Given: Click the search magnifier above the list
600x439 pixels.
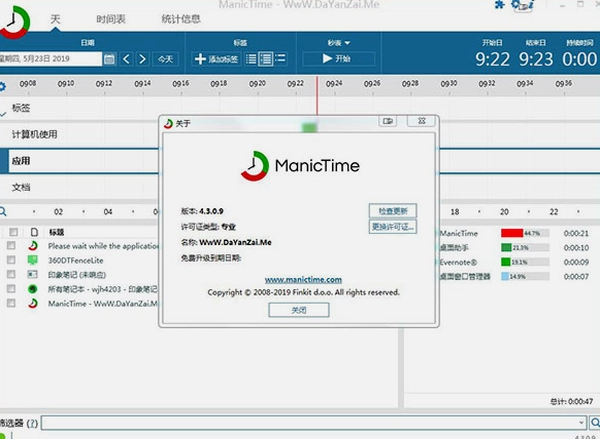Looking at the screenshot, I should [3, 212].
